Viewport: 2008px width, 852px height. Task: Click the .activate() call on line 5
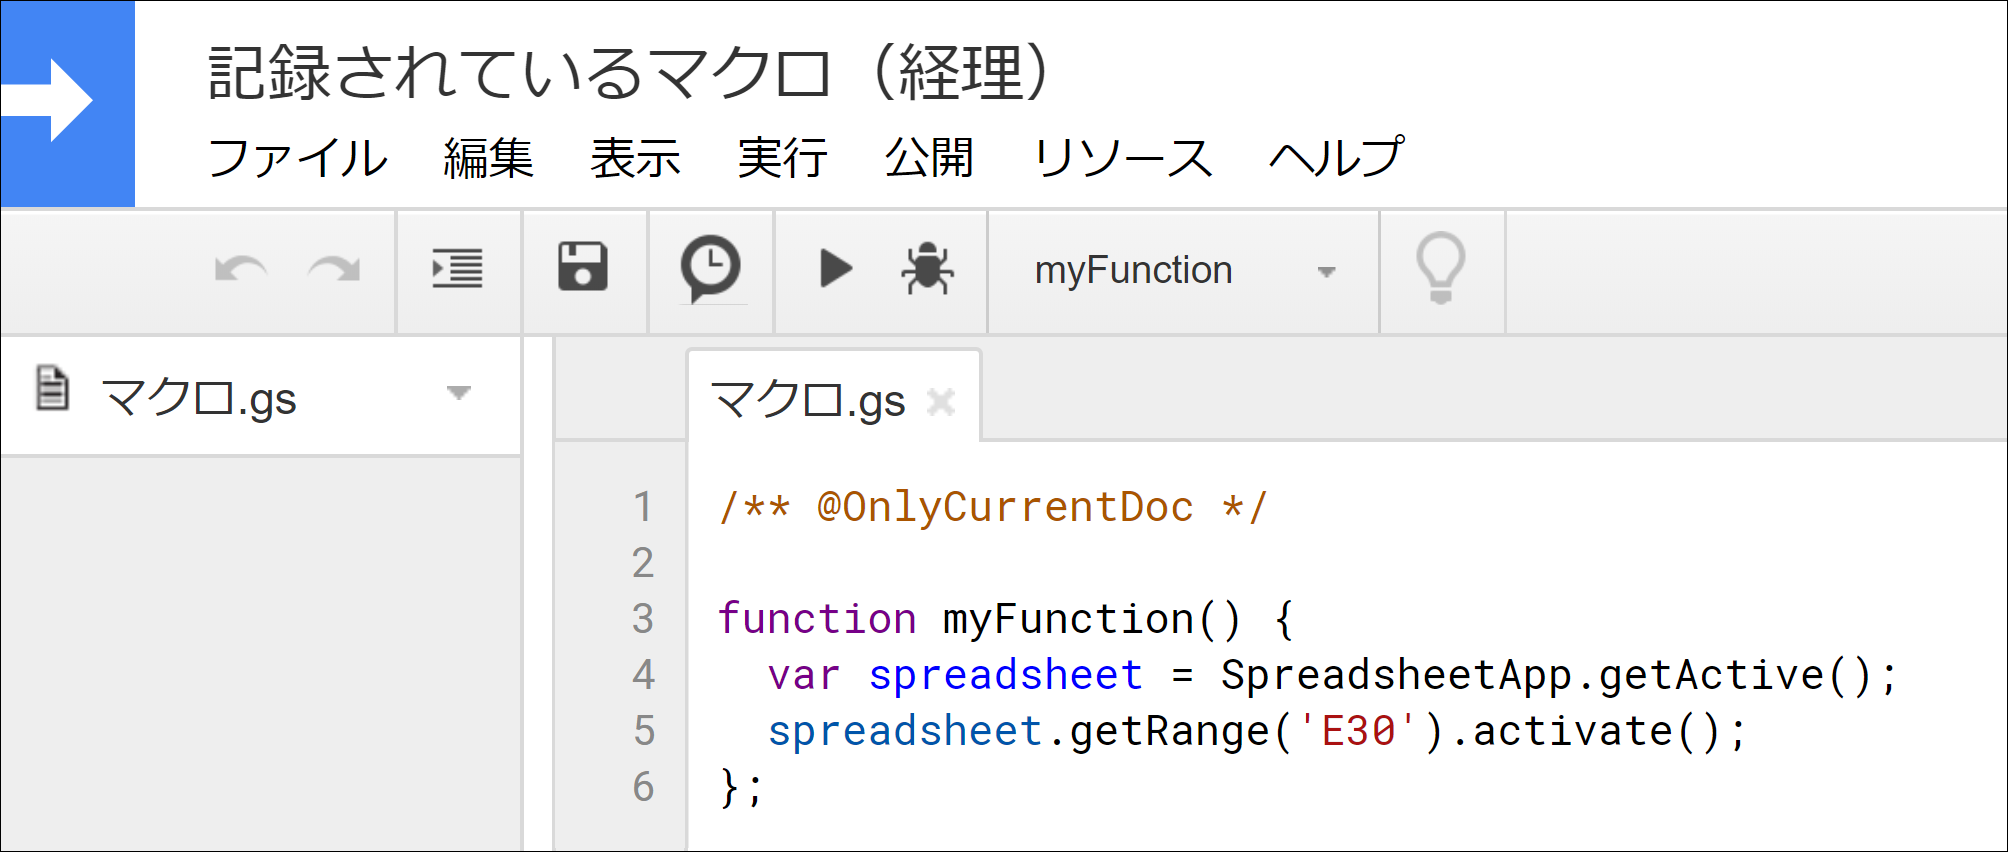coord(1595,731)
